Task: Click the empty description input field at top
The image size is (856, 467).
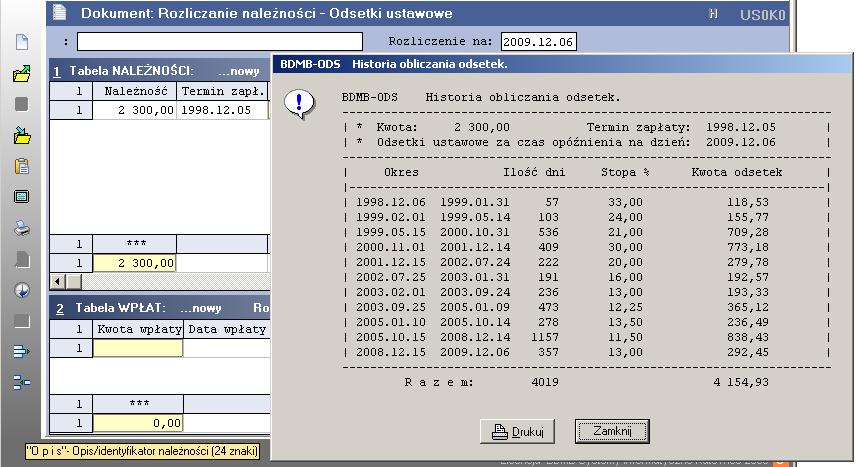Action: click(x=219, y=42)
